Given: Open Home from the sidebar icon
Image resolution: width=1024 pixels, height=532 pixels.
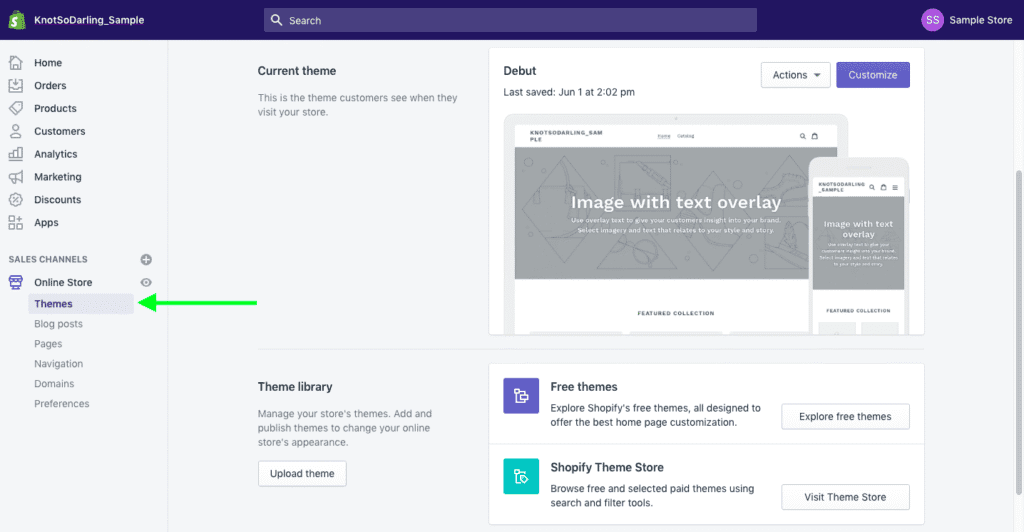Looking at the screenshot, I should click(x=16, y=63).
